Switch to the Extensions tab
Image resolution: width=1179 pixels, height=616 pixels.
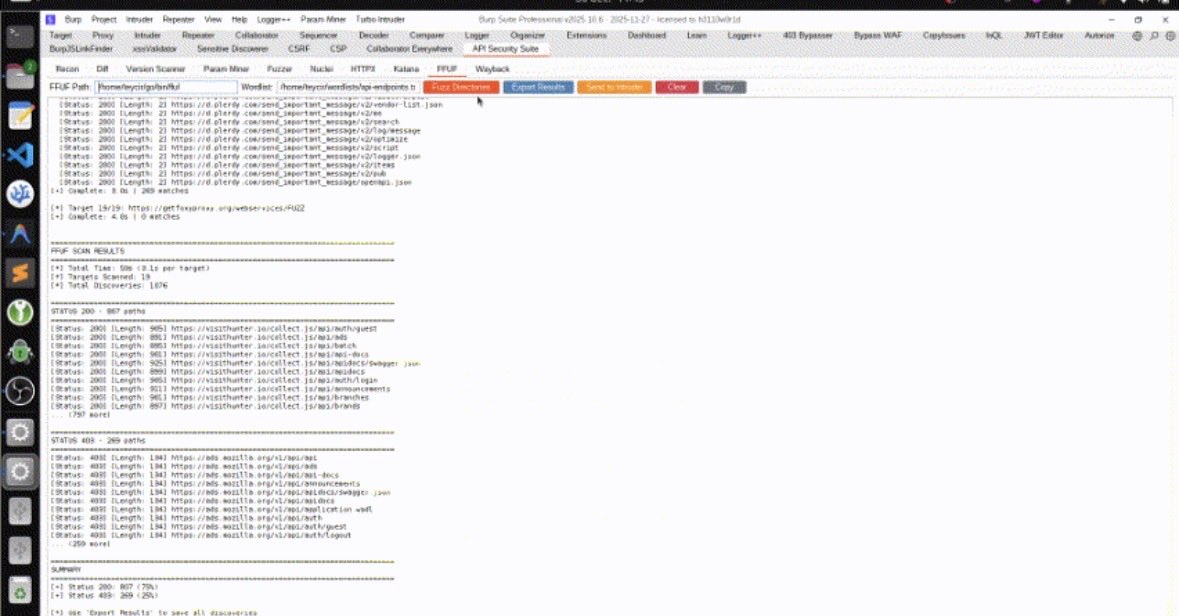coord(586,35)
